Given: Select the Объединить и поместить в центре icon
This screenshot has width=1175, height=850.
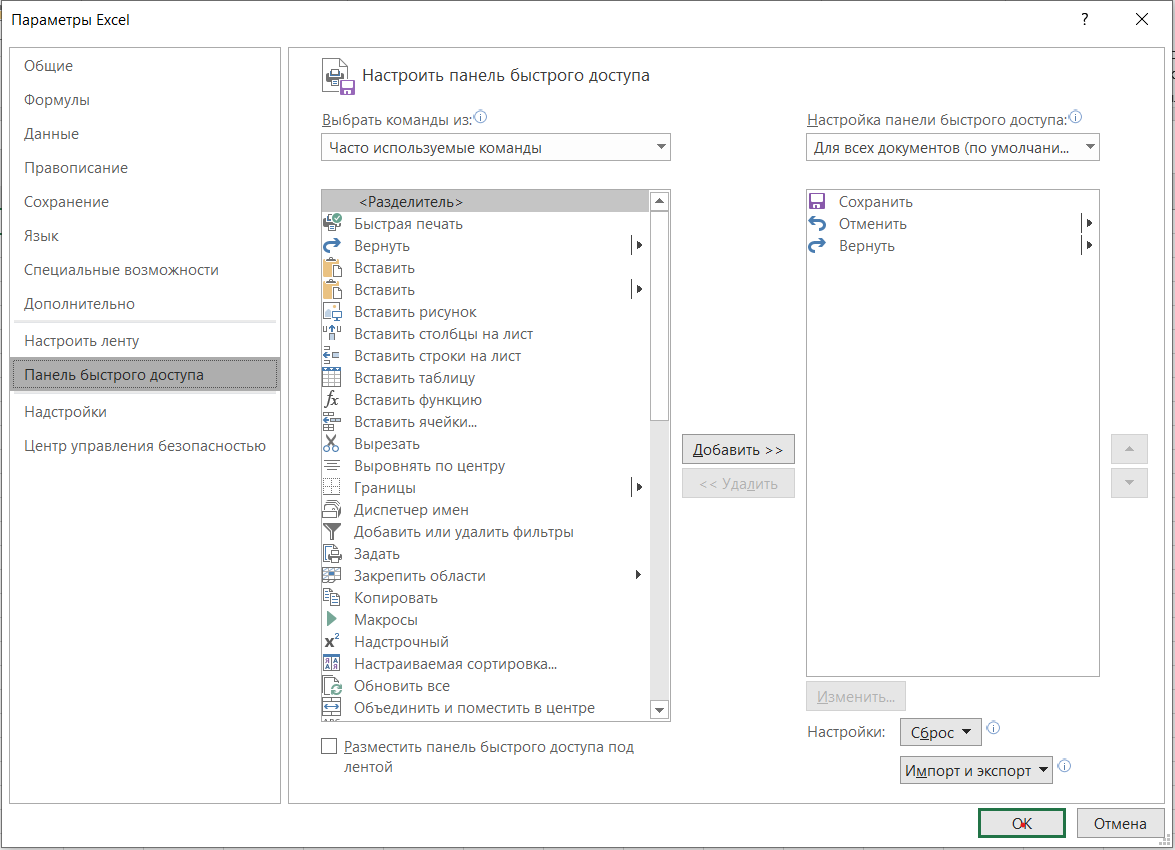Looking at the screenshot, I should (332, 708).
